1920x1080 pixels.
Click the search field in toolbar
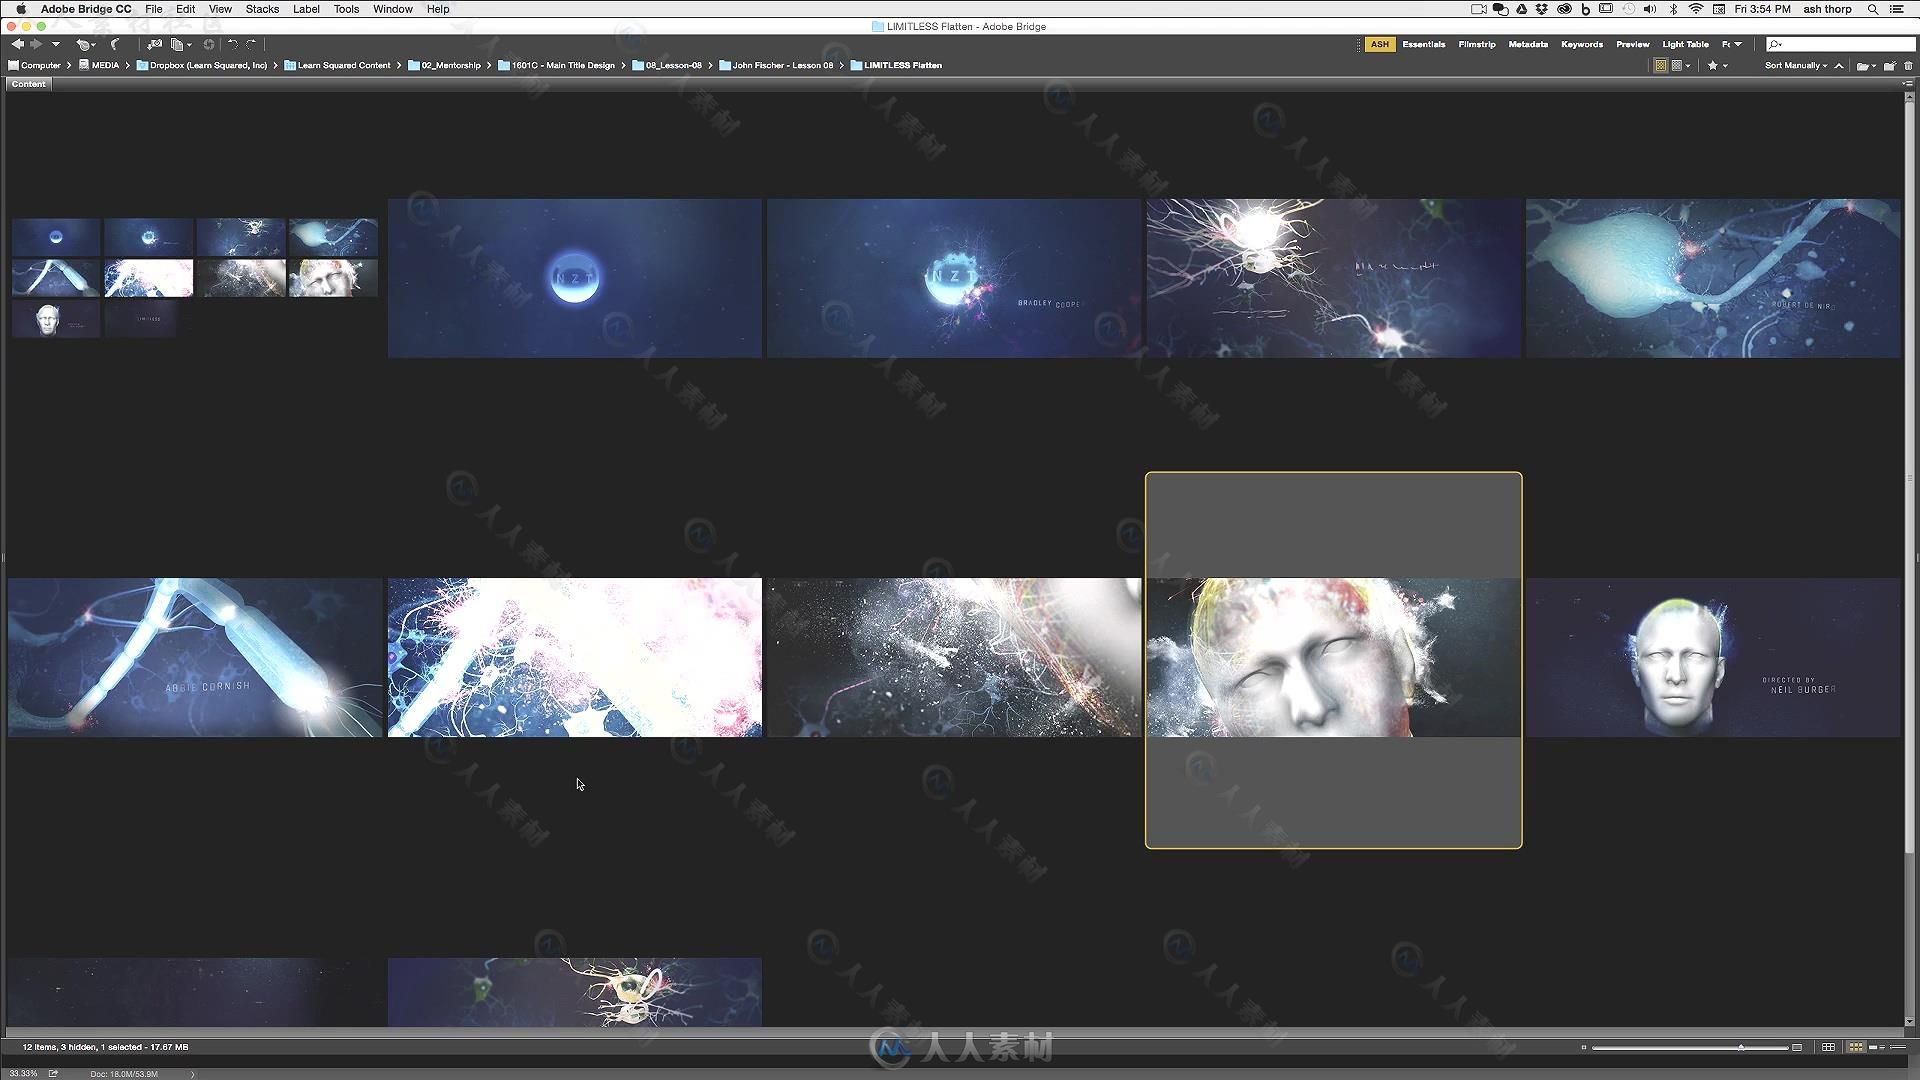point(1840,44)
